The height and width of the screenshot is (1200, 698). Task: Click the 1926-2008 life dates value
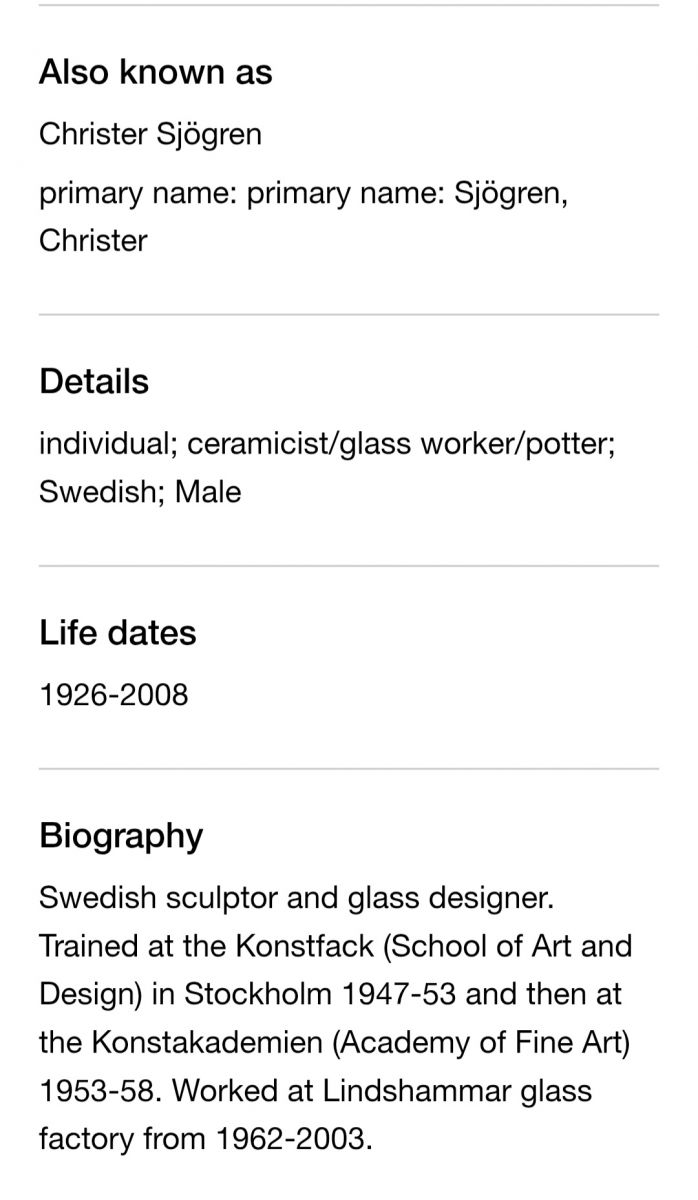(x=113, y=694)
